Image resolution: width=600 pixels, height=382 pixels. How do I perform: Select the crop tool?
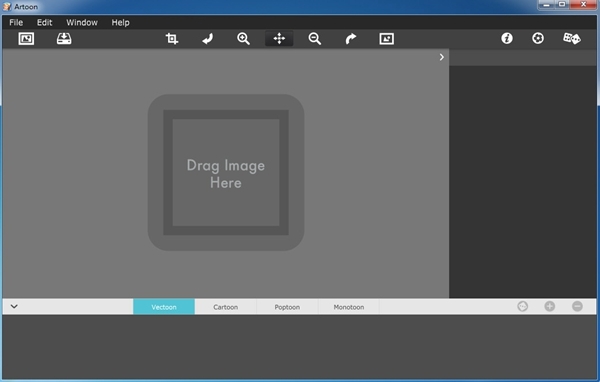[x=172, y=39]
